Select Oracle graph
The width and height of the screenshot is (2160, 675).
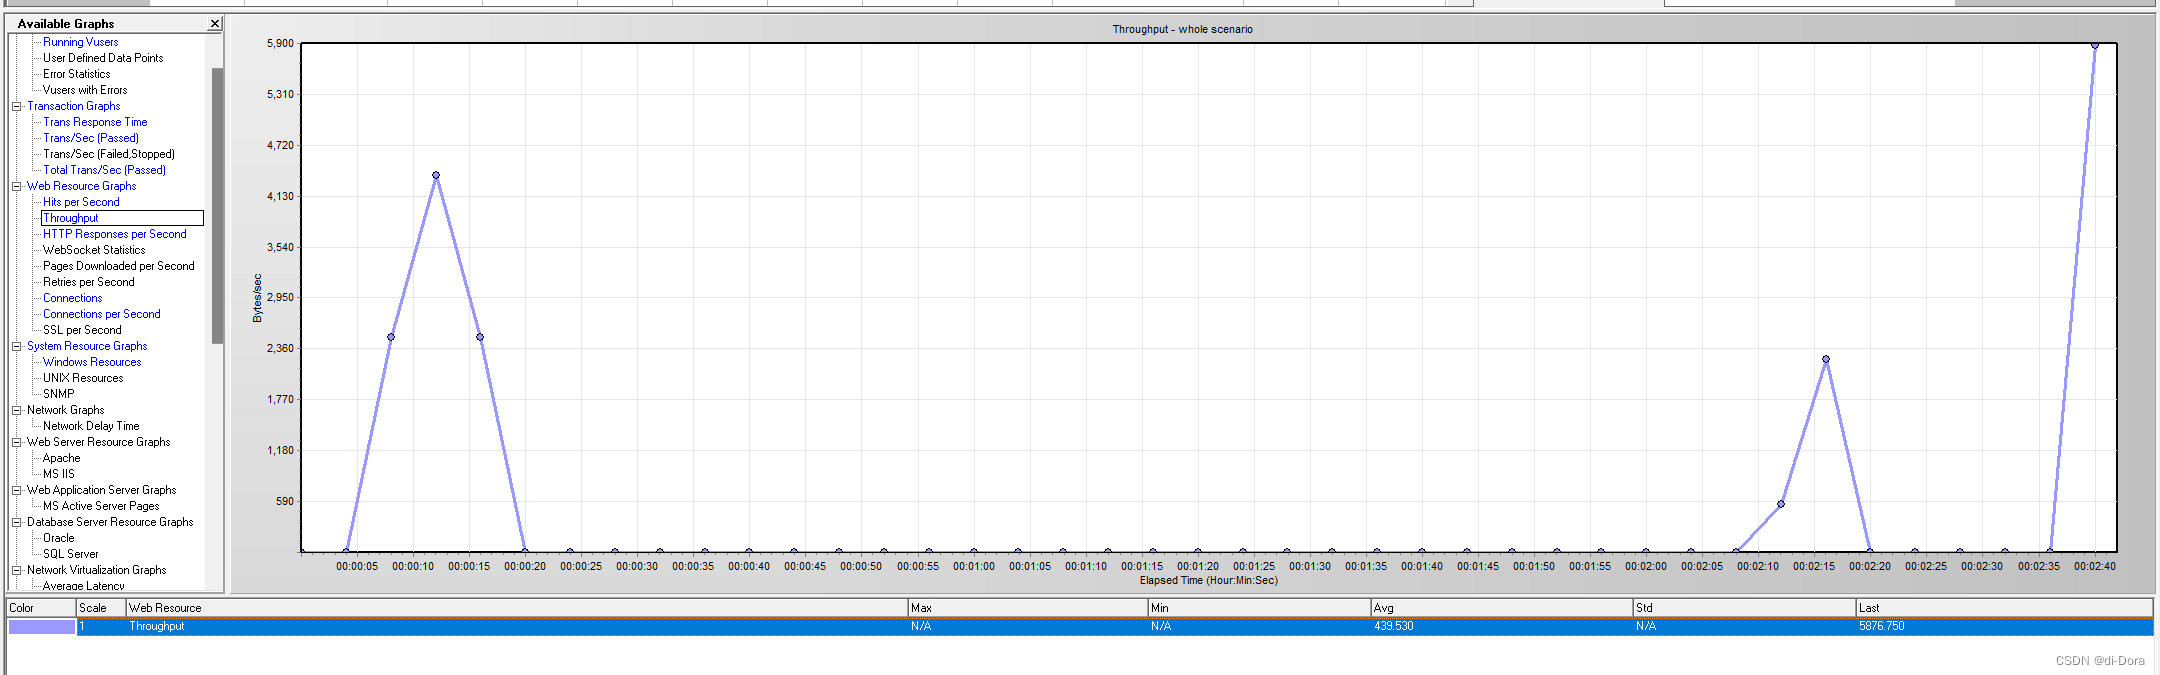click(58, 538)
